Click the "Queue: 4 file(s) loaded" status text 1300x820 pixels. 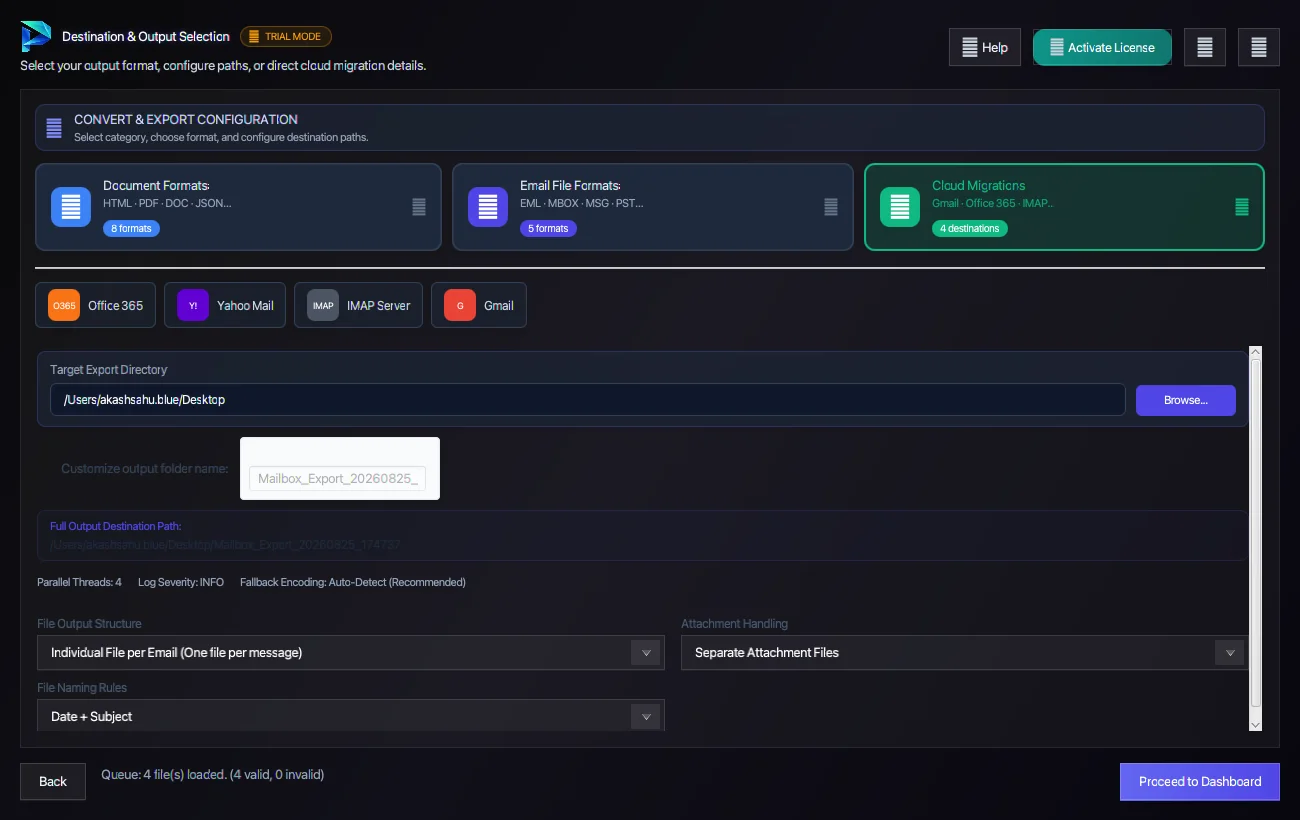[212, 774]
